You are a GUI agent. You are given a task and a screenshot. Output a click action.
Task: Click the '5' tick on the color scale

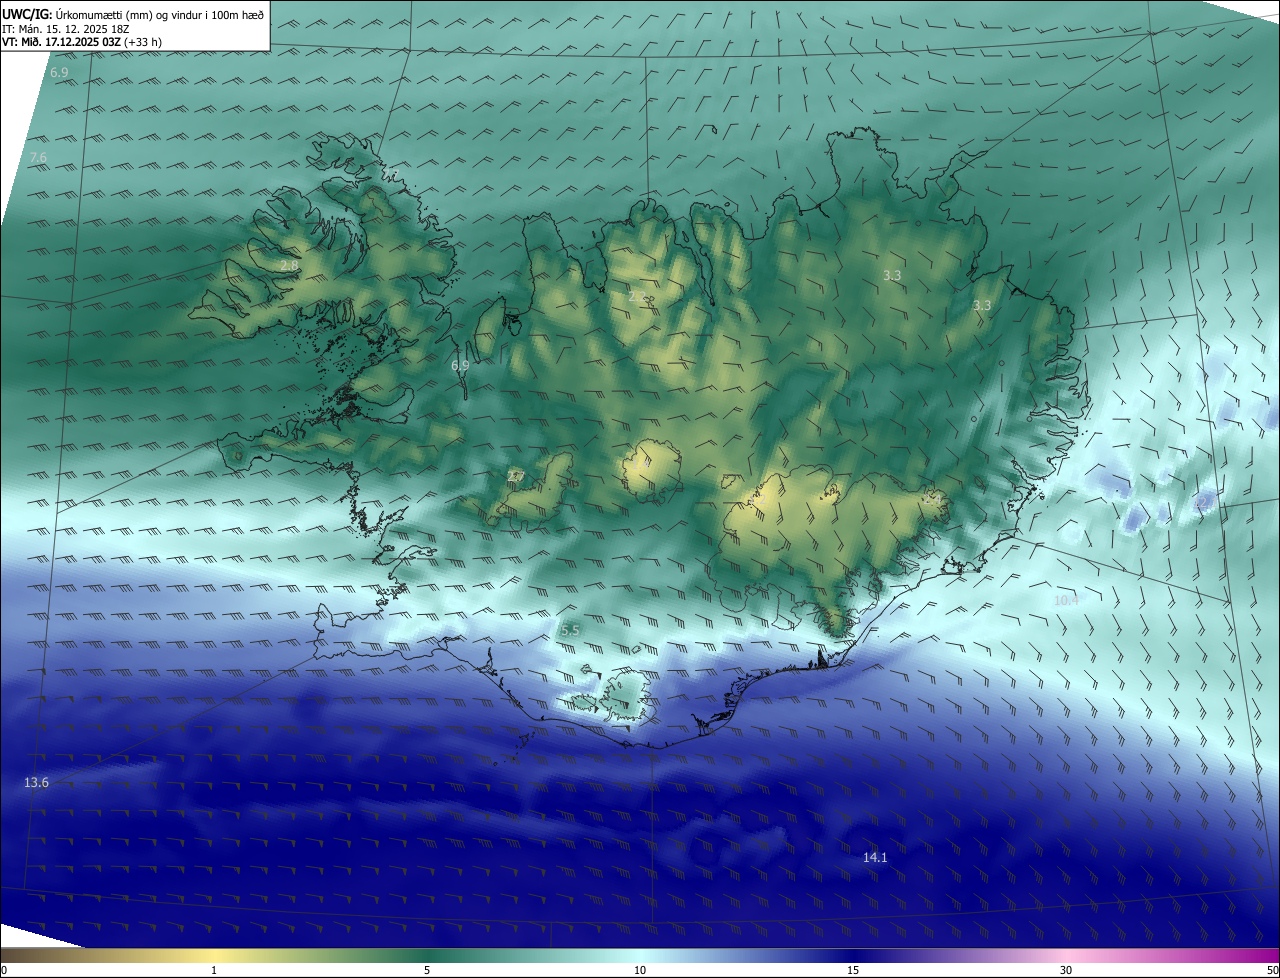coord(427,970)
